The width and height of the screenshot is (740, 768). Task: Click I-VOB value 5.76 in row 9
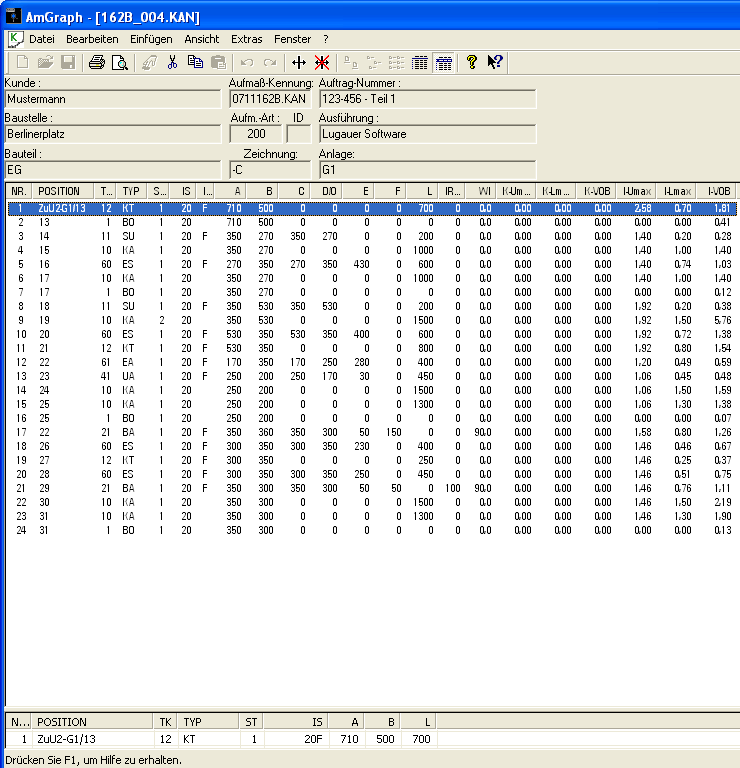pos(723,320)
